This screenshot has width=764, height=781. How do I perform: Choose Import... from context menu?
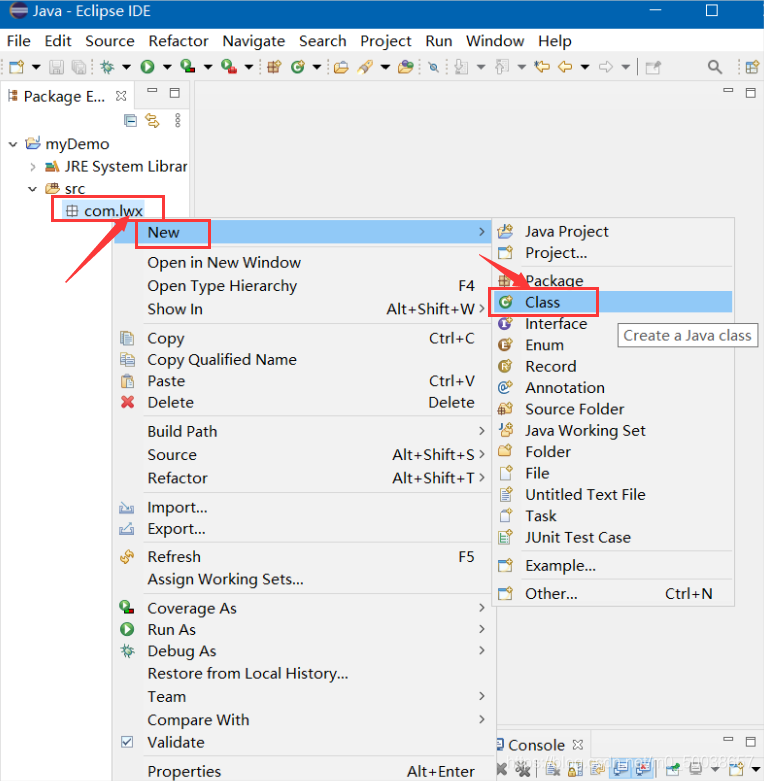click(303, 508)
